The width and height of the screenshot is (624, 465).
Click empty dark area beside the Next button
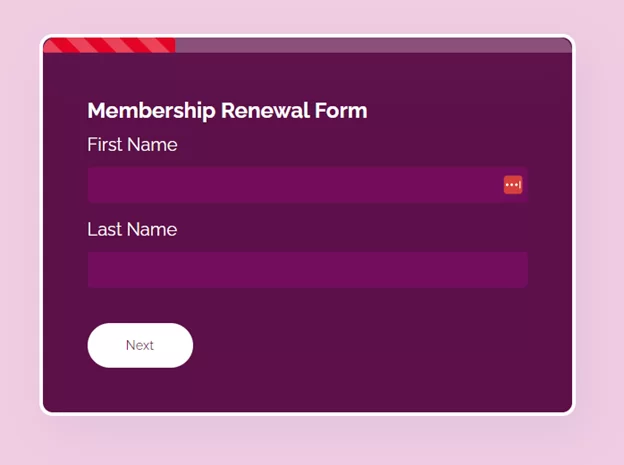click(x=380, y=346)
